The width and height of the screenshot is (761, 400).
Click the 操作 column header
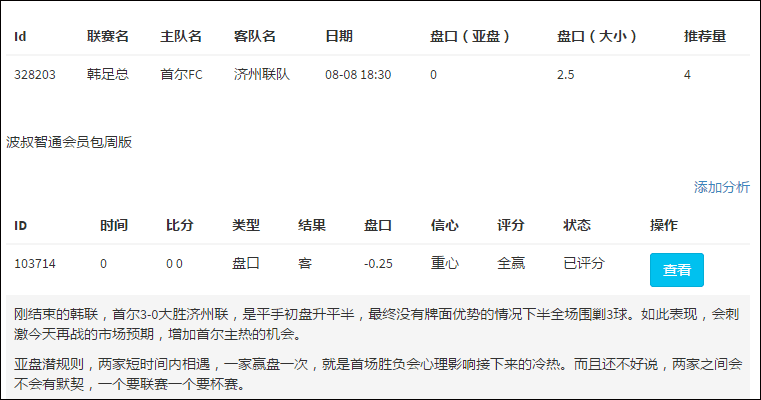pyautogui.click(x=664, y=225)
